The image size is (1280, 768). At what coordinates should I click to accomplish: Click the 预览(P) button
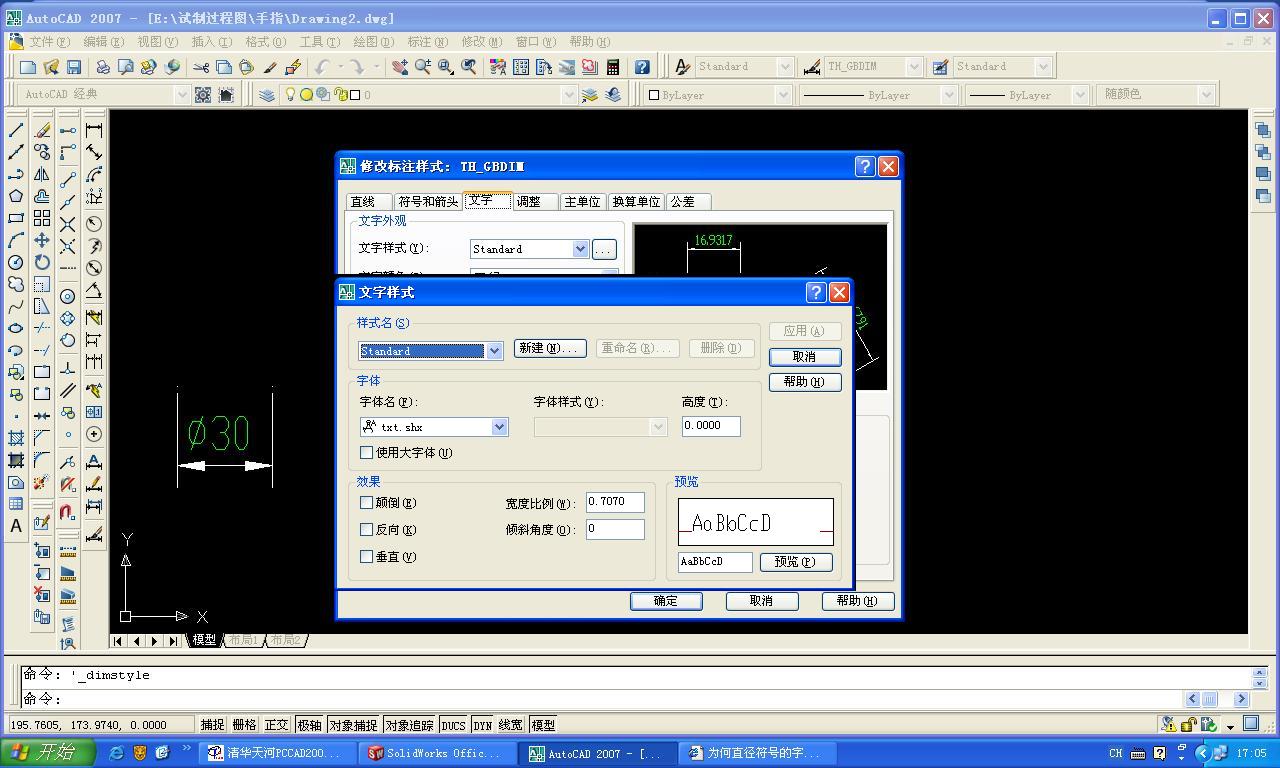(795, 562)
